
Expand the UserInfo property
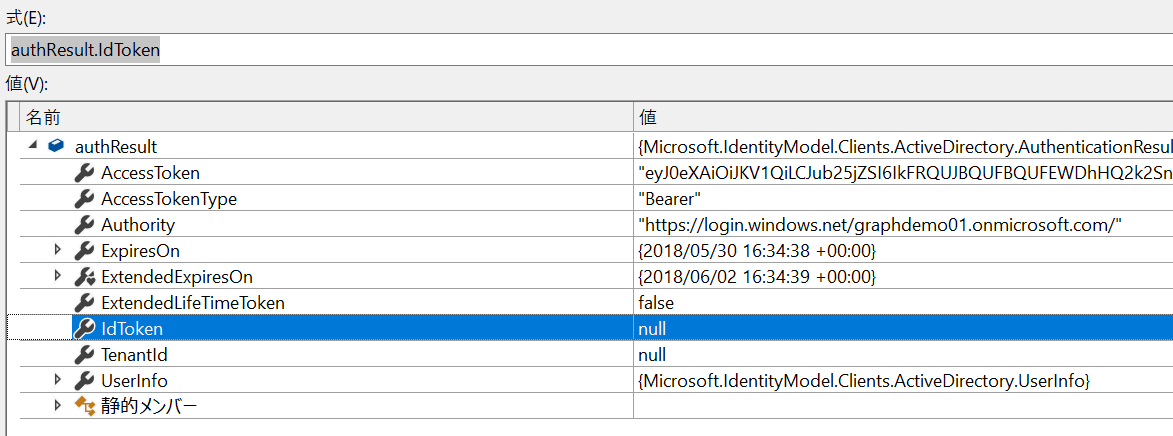coord(58,380)
